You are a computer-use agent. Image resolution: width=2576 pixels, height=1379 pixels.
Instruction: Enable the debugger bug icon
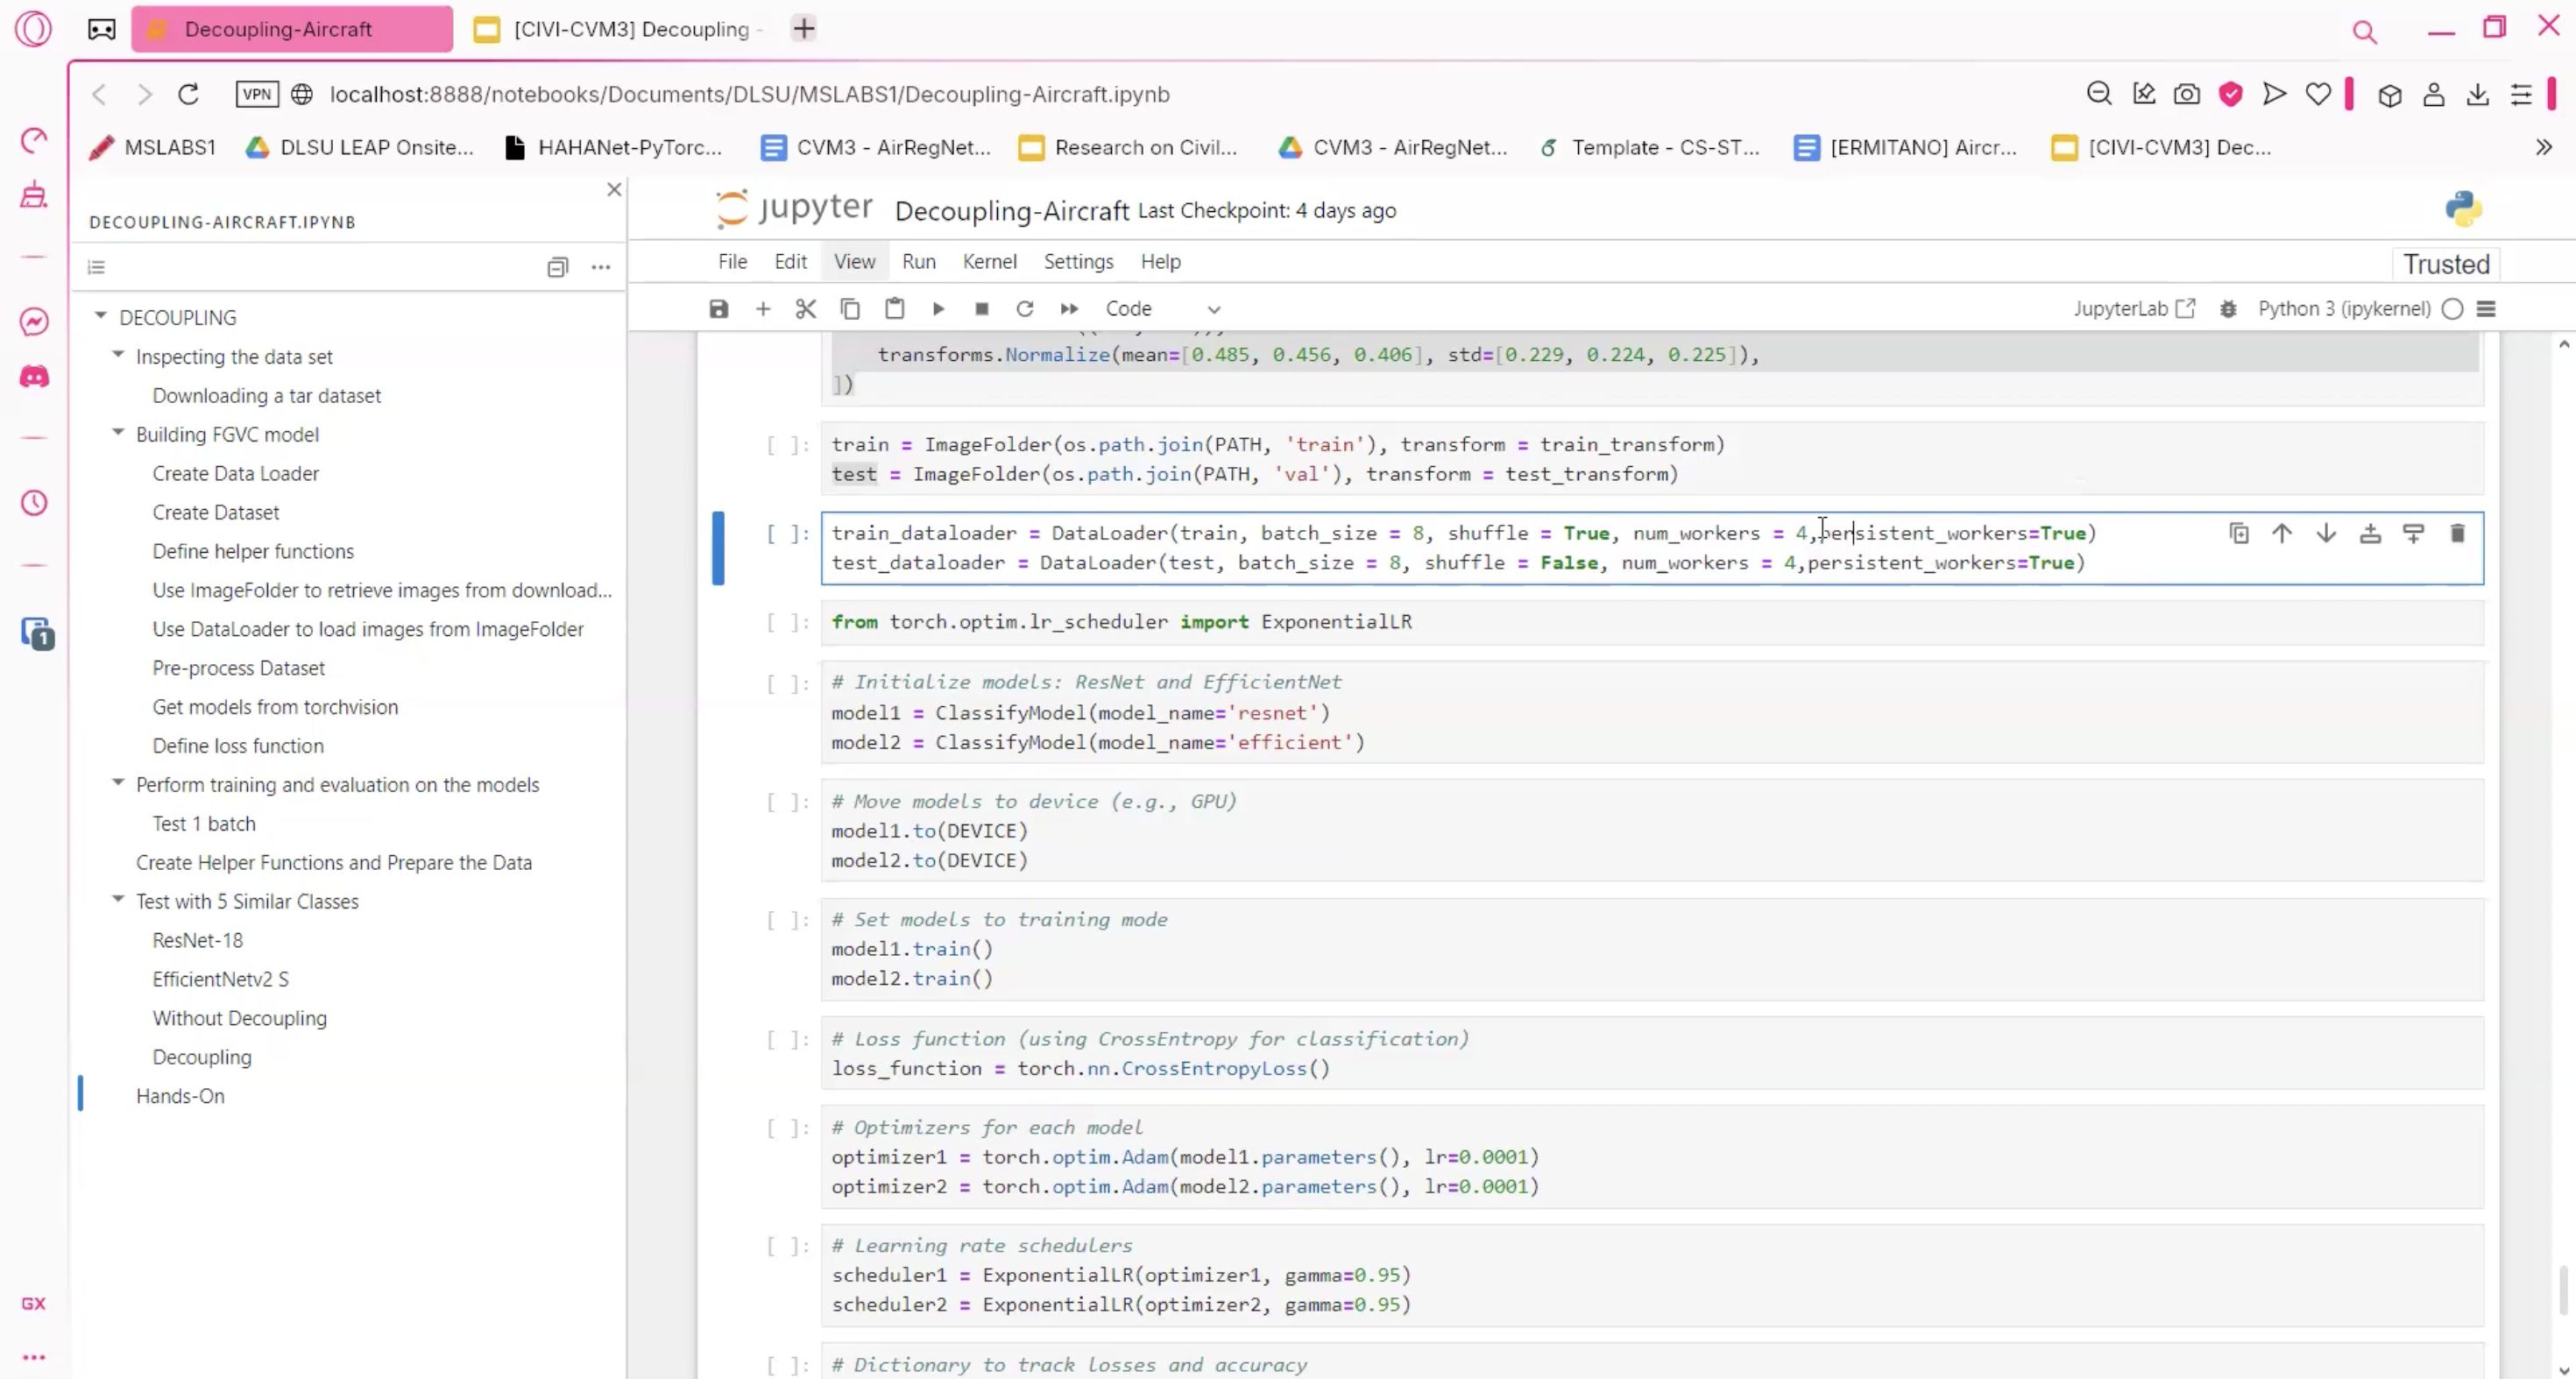click(2228, 309)
